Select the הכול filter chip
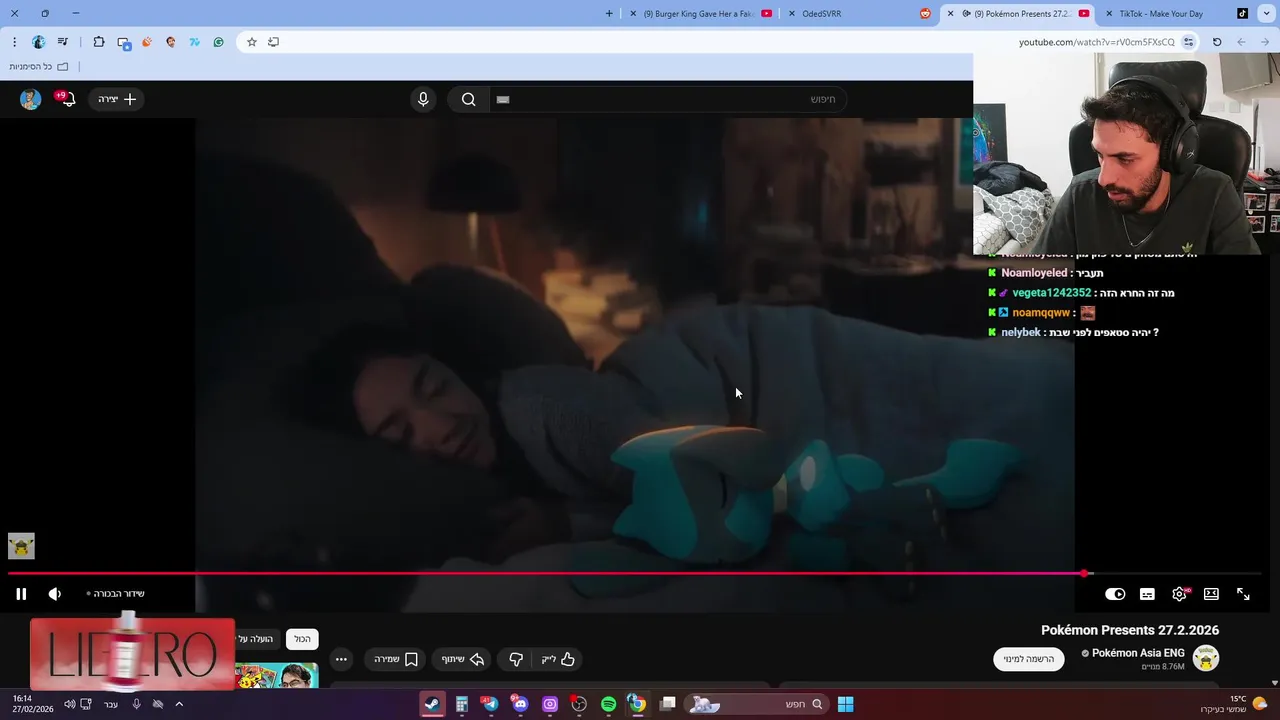Image resolution: width=1280 pixels, height=720 pixels. (x=302, y=639)
